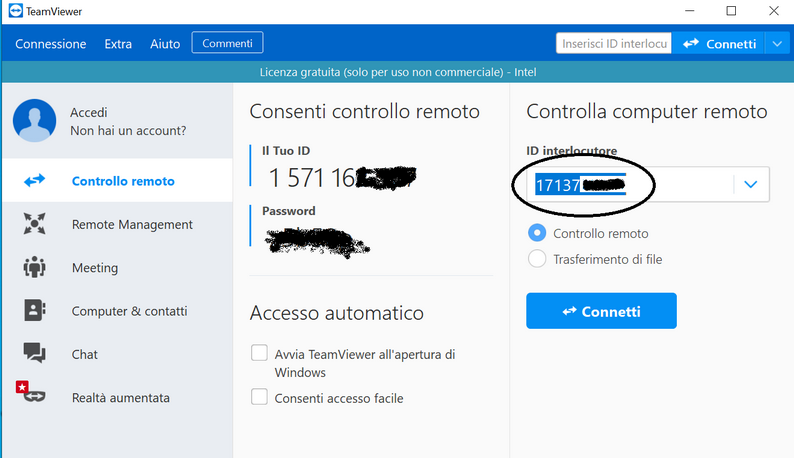Close the TeamViewer window
794x458 pixels.
pyautogui.click(x=774, y=11)
